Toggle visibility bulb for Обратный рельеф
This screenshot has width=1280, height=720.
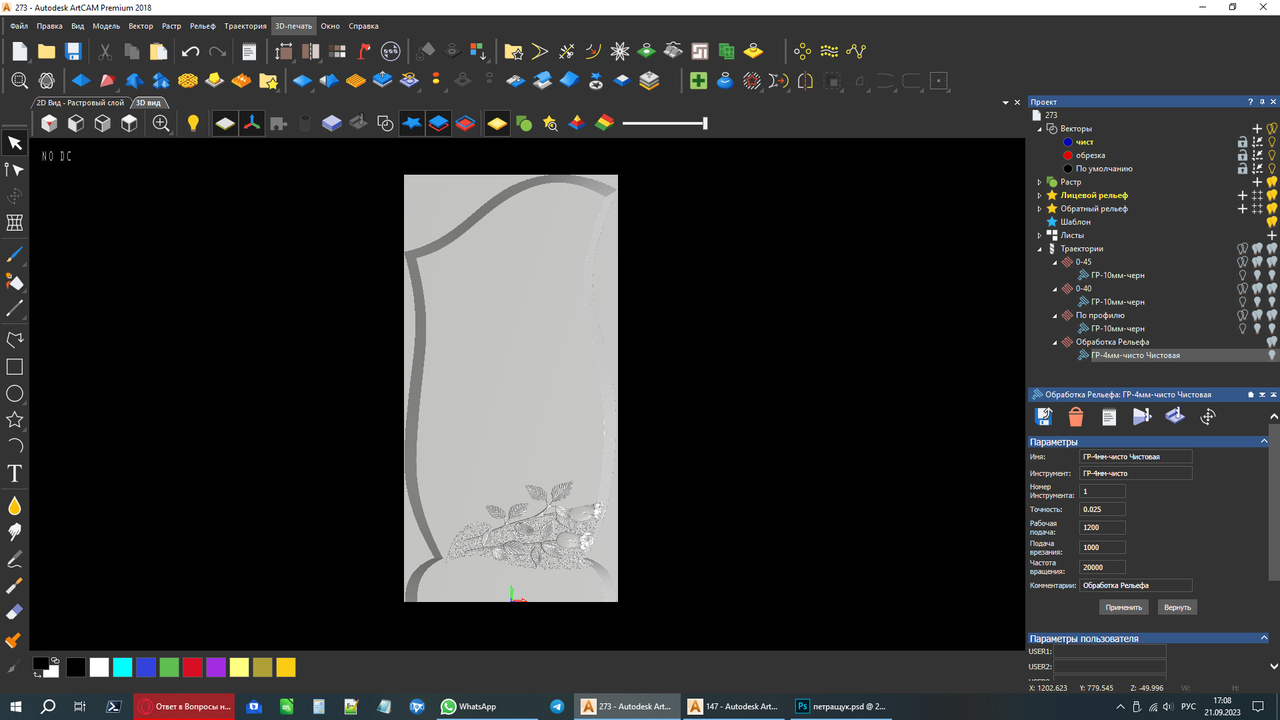tap(1272, 208)
